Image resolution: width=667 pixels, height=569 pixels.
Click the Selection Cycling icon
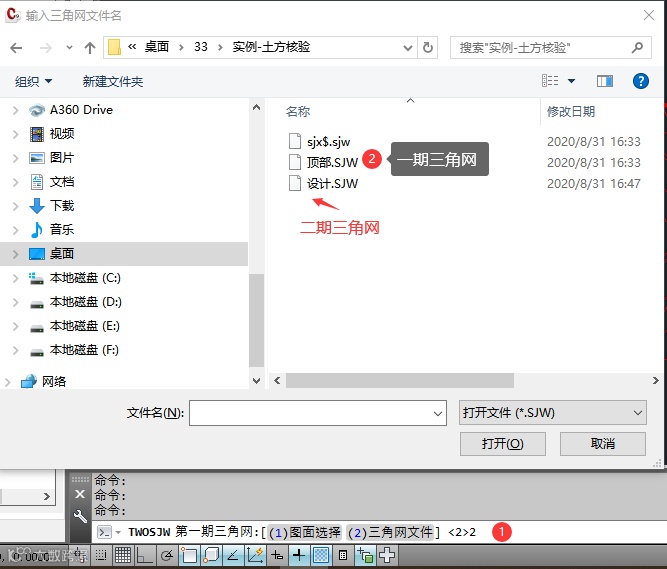[365, 555]
